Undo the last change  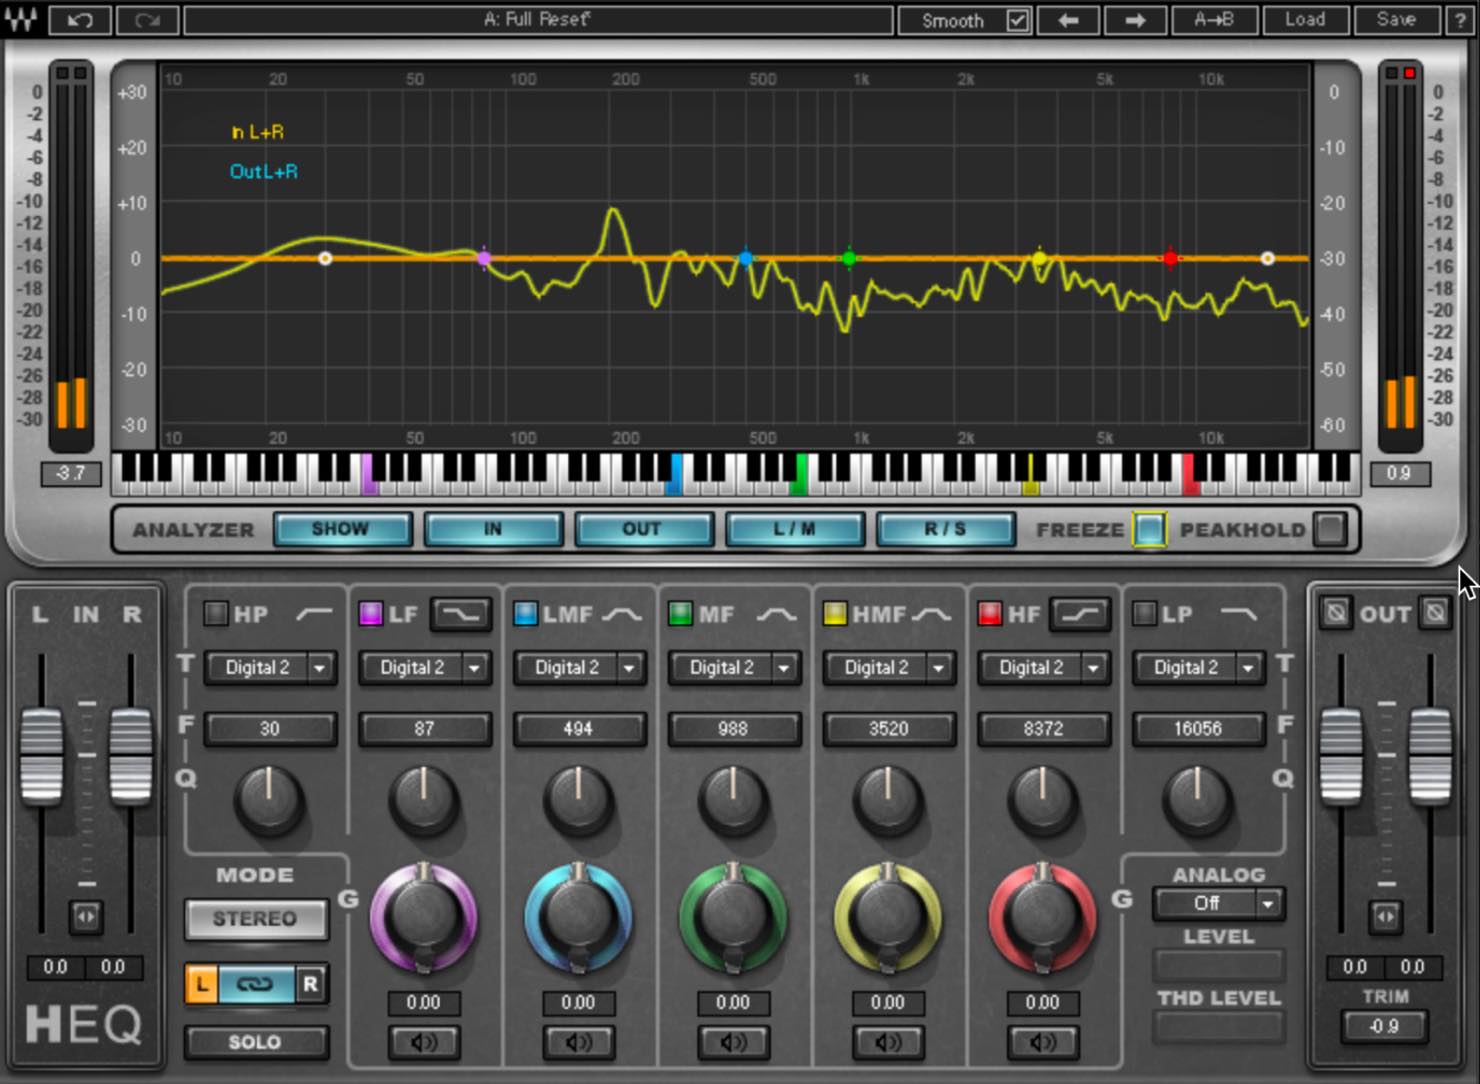click(79, 19)
